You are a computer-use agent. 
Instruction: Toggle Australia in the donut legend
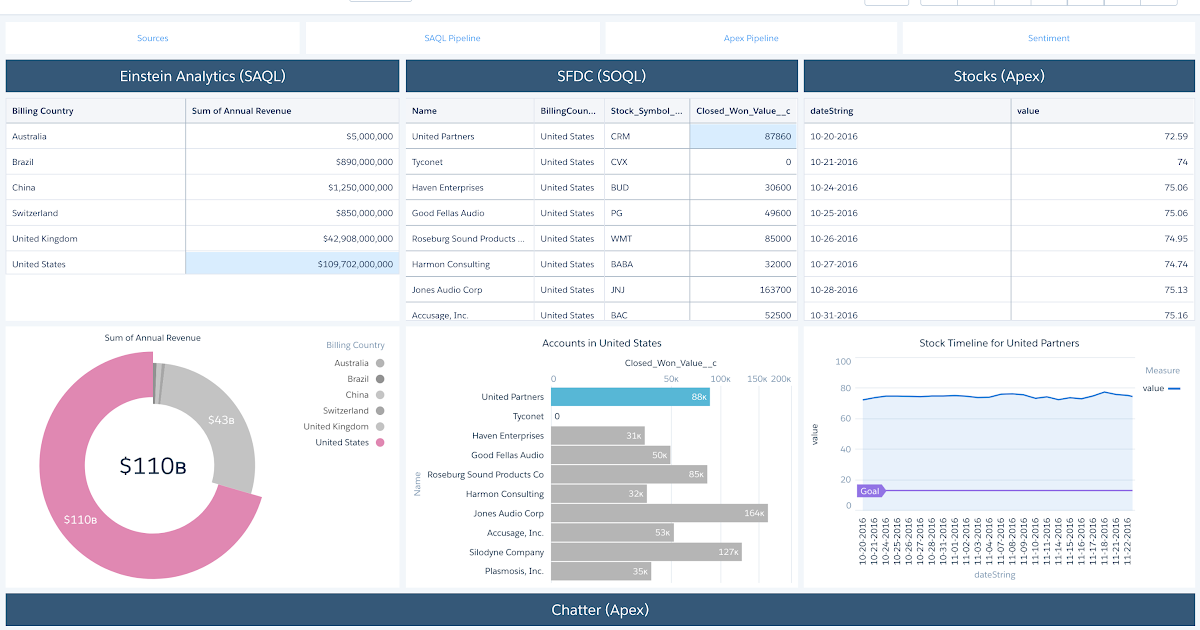(x=359, y=363)
